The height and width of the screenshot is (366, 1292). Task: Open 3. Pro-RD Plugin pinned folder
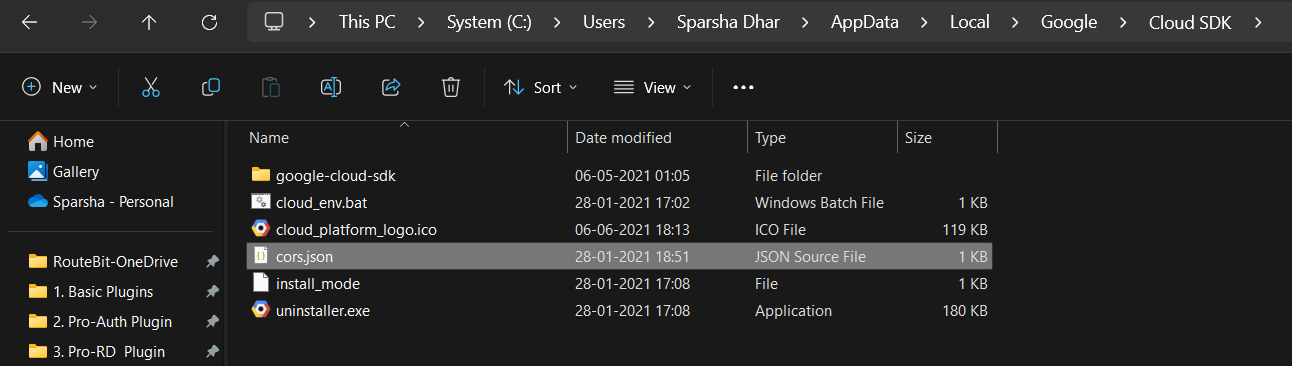(x=97, y=352)
